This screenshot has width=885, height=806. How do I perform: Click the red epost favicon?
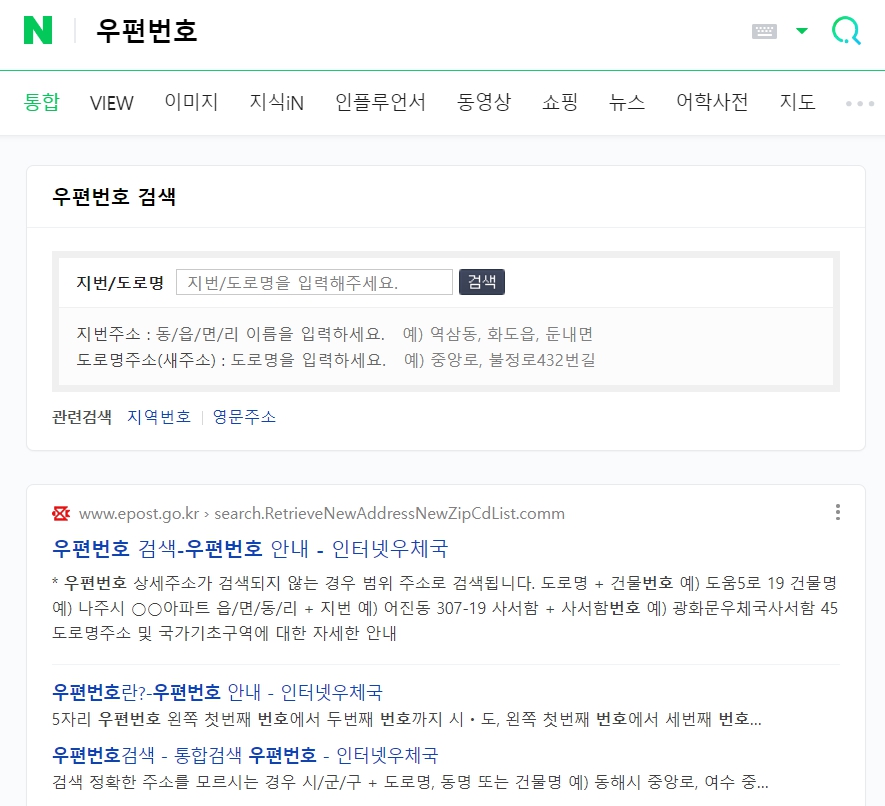(61, 513)
